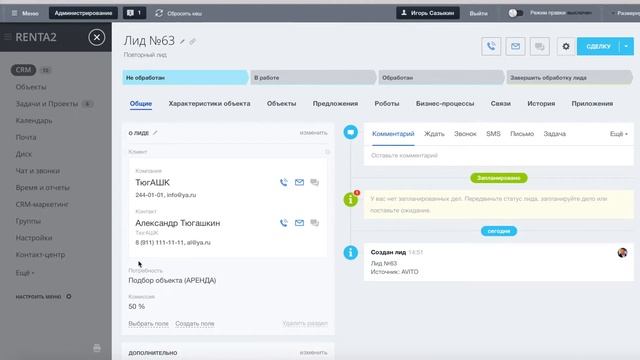Click the СДЕЛКУ convert button
640x360 pixels.
click(x=598, y=47)
